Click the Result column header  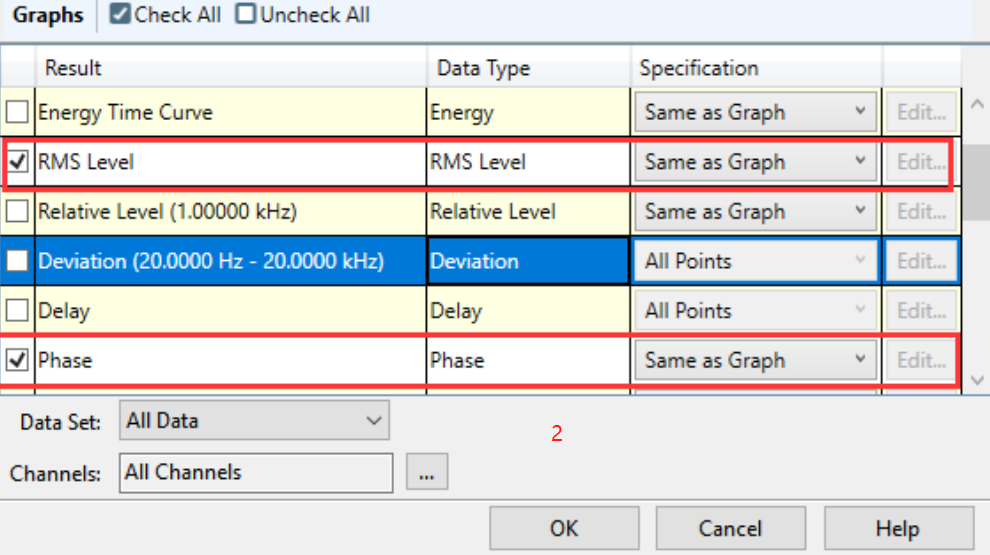click(230, 67)
